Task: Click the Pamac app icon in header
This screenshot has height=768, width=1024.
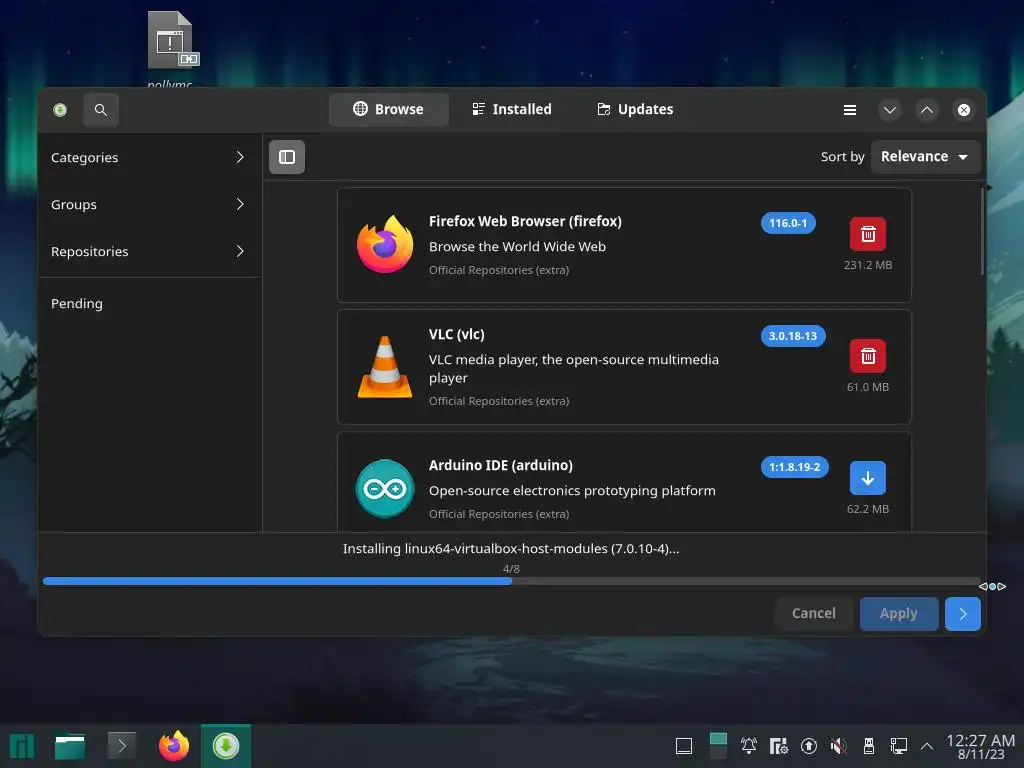Action: 60,110
